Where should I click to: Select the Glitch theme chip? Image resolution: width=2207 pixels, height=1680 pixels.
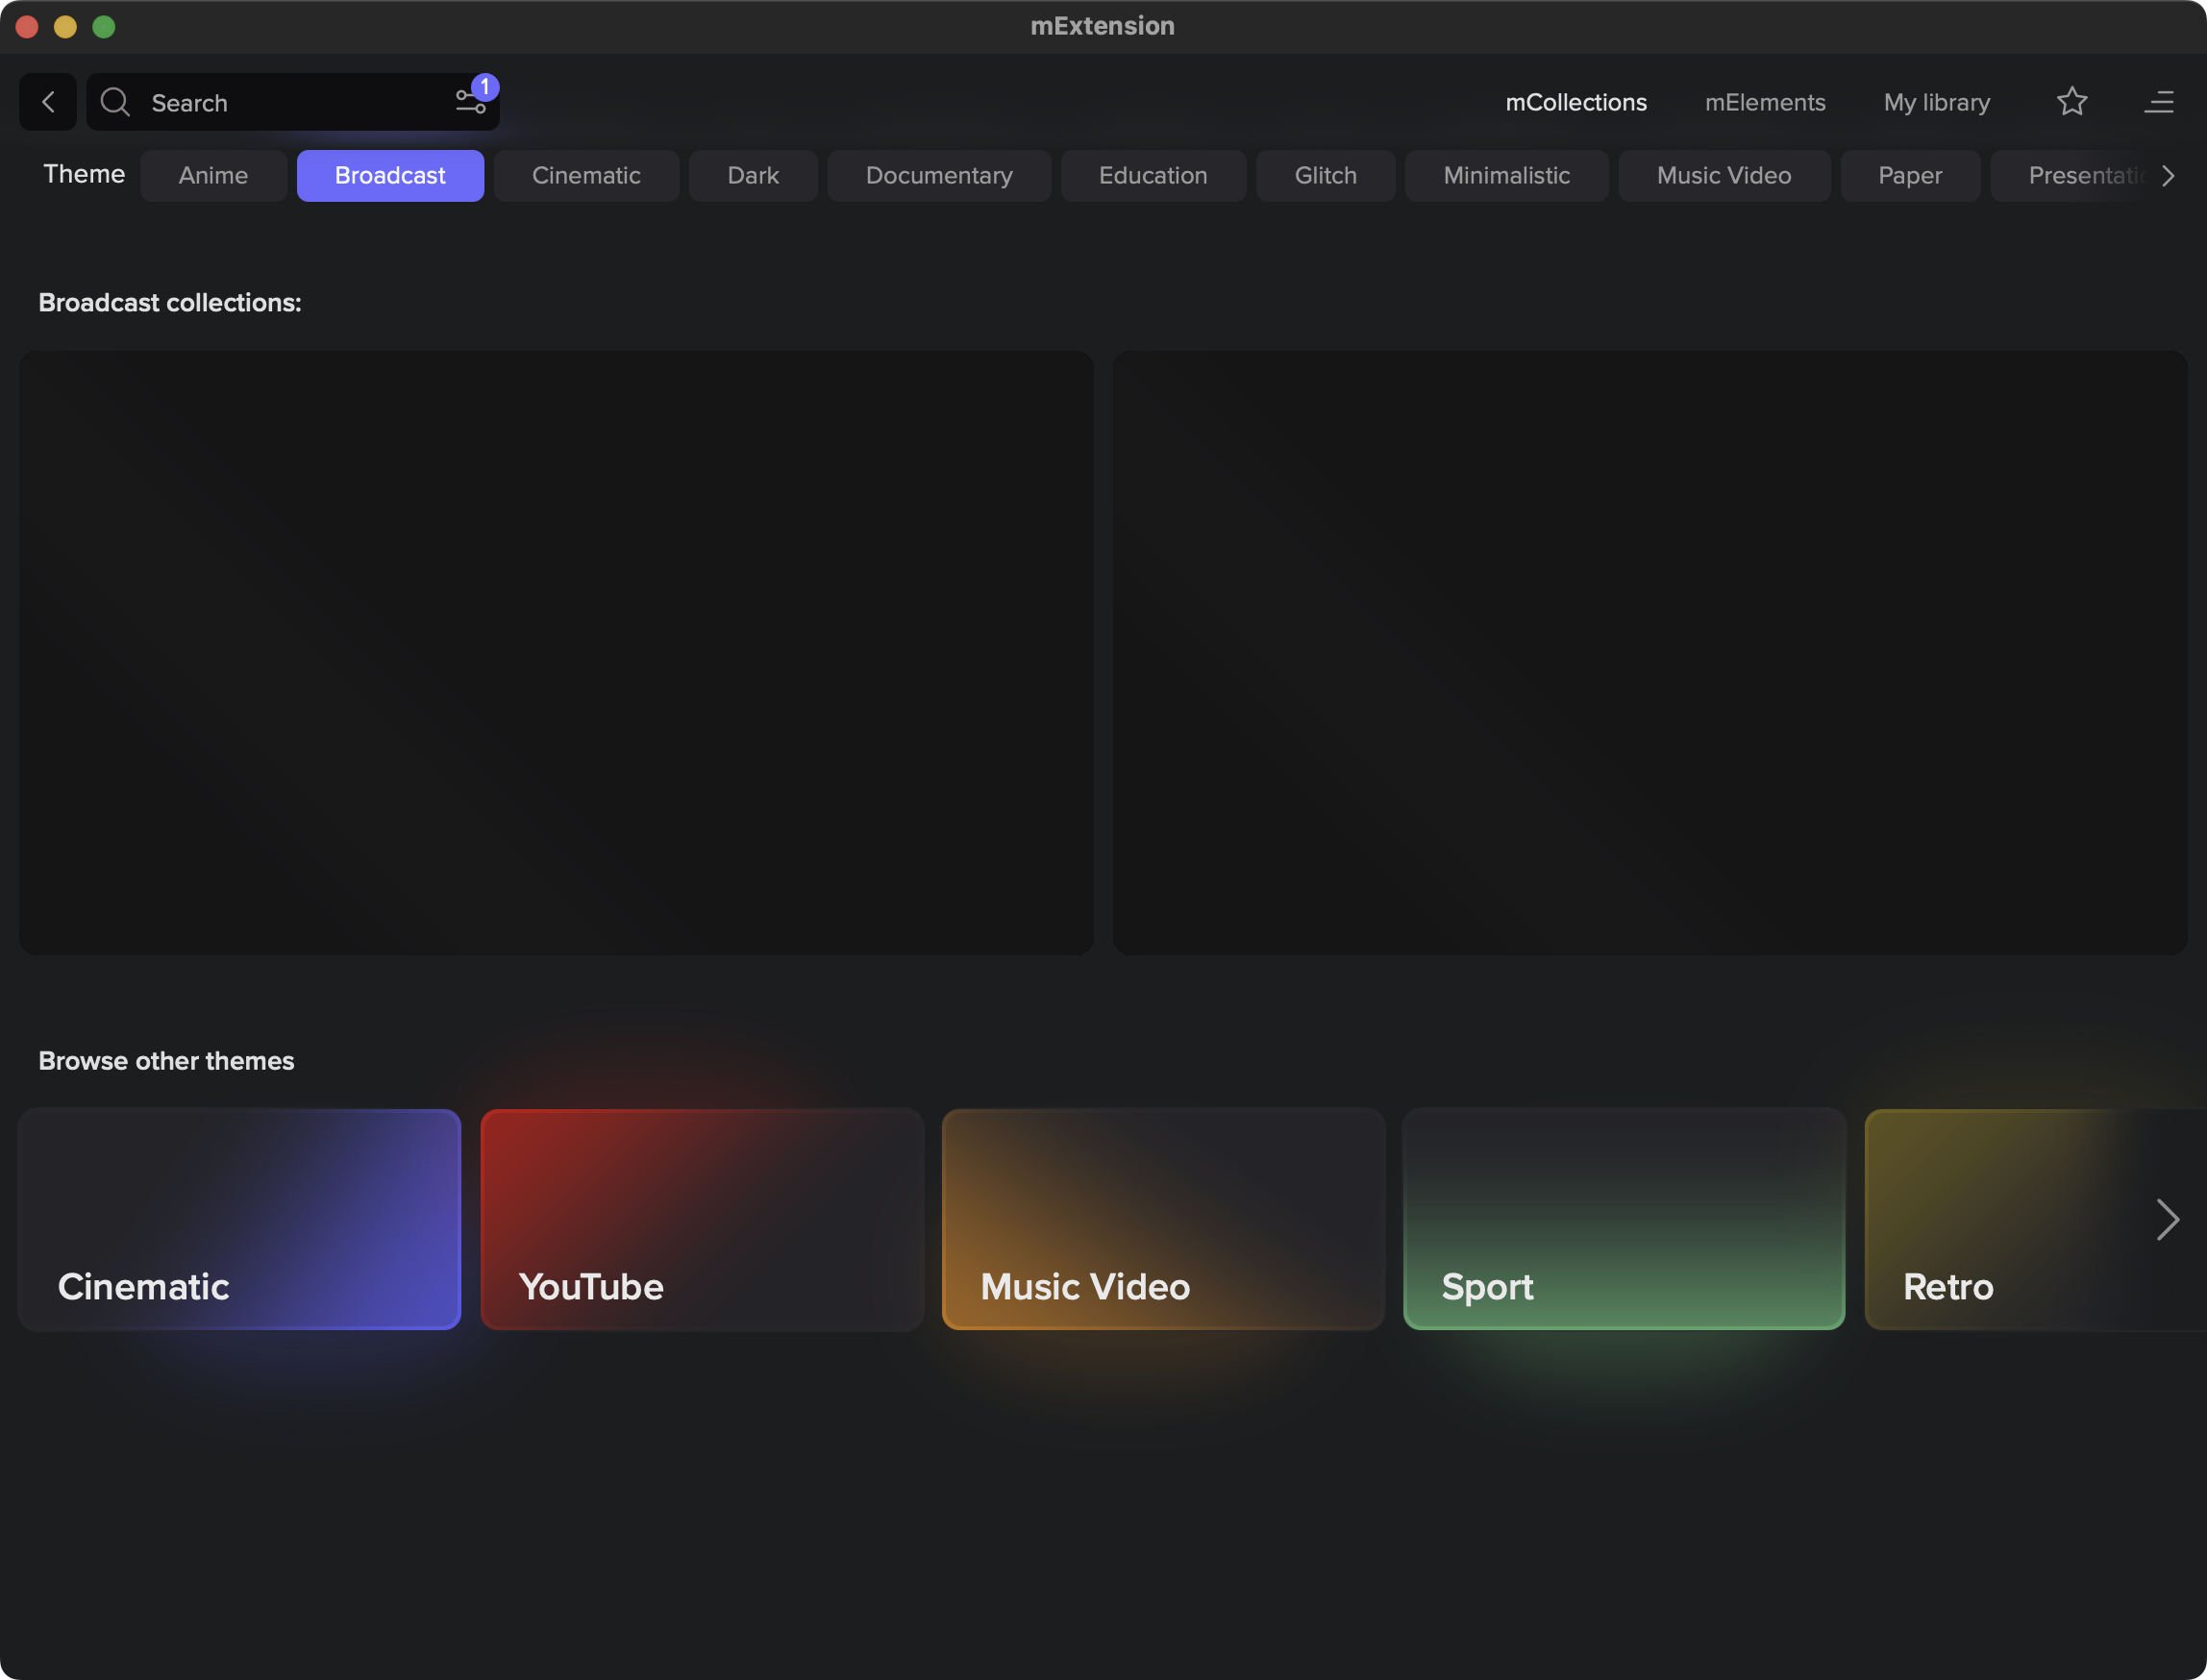pos(1325,176)
